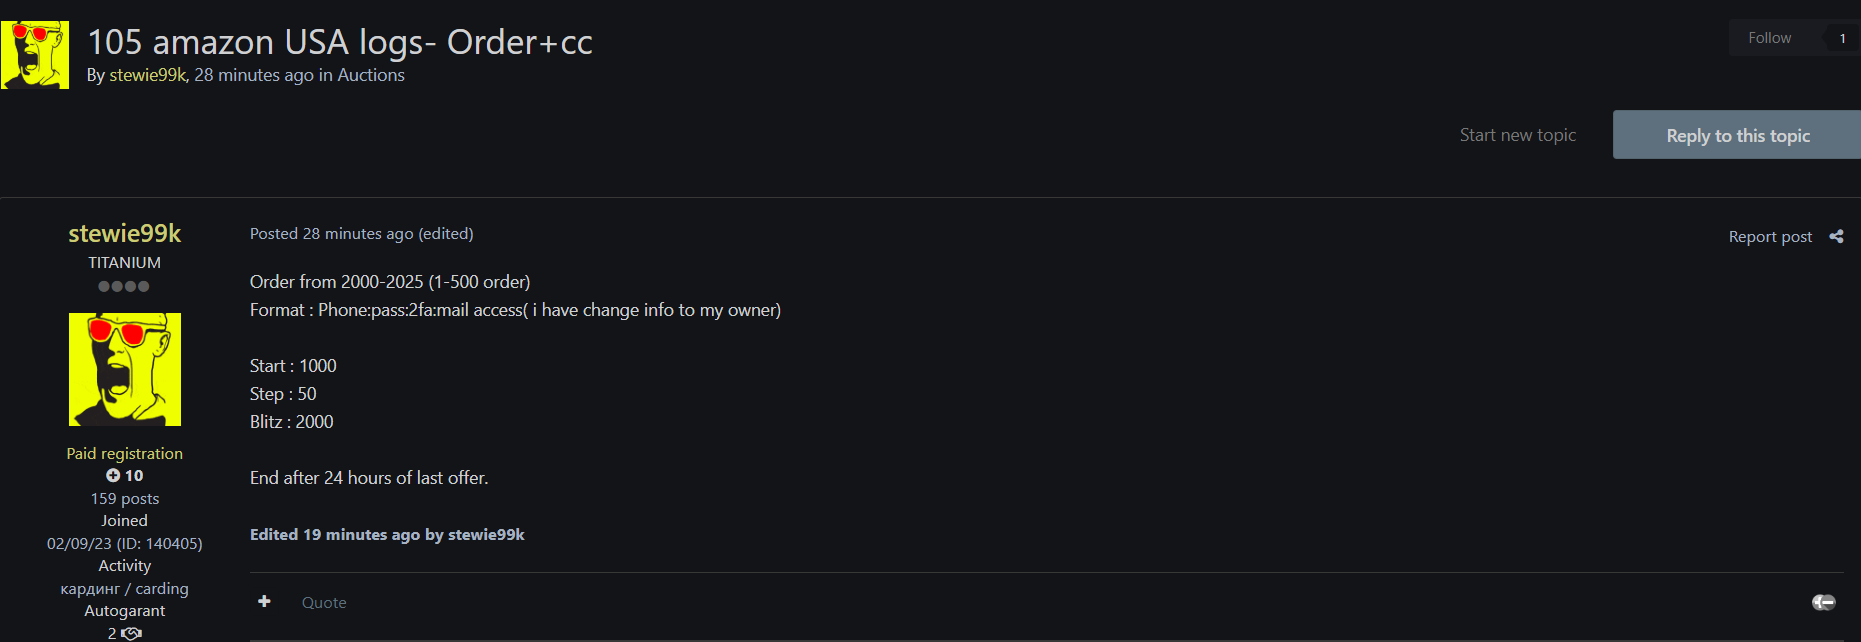
Task: Click the share icon beside Report post
Action: [1836, 237]
